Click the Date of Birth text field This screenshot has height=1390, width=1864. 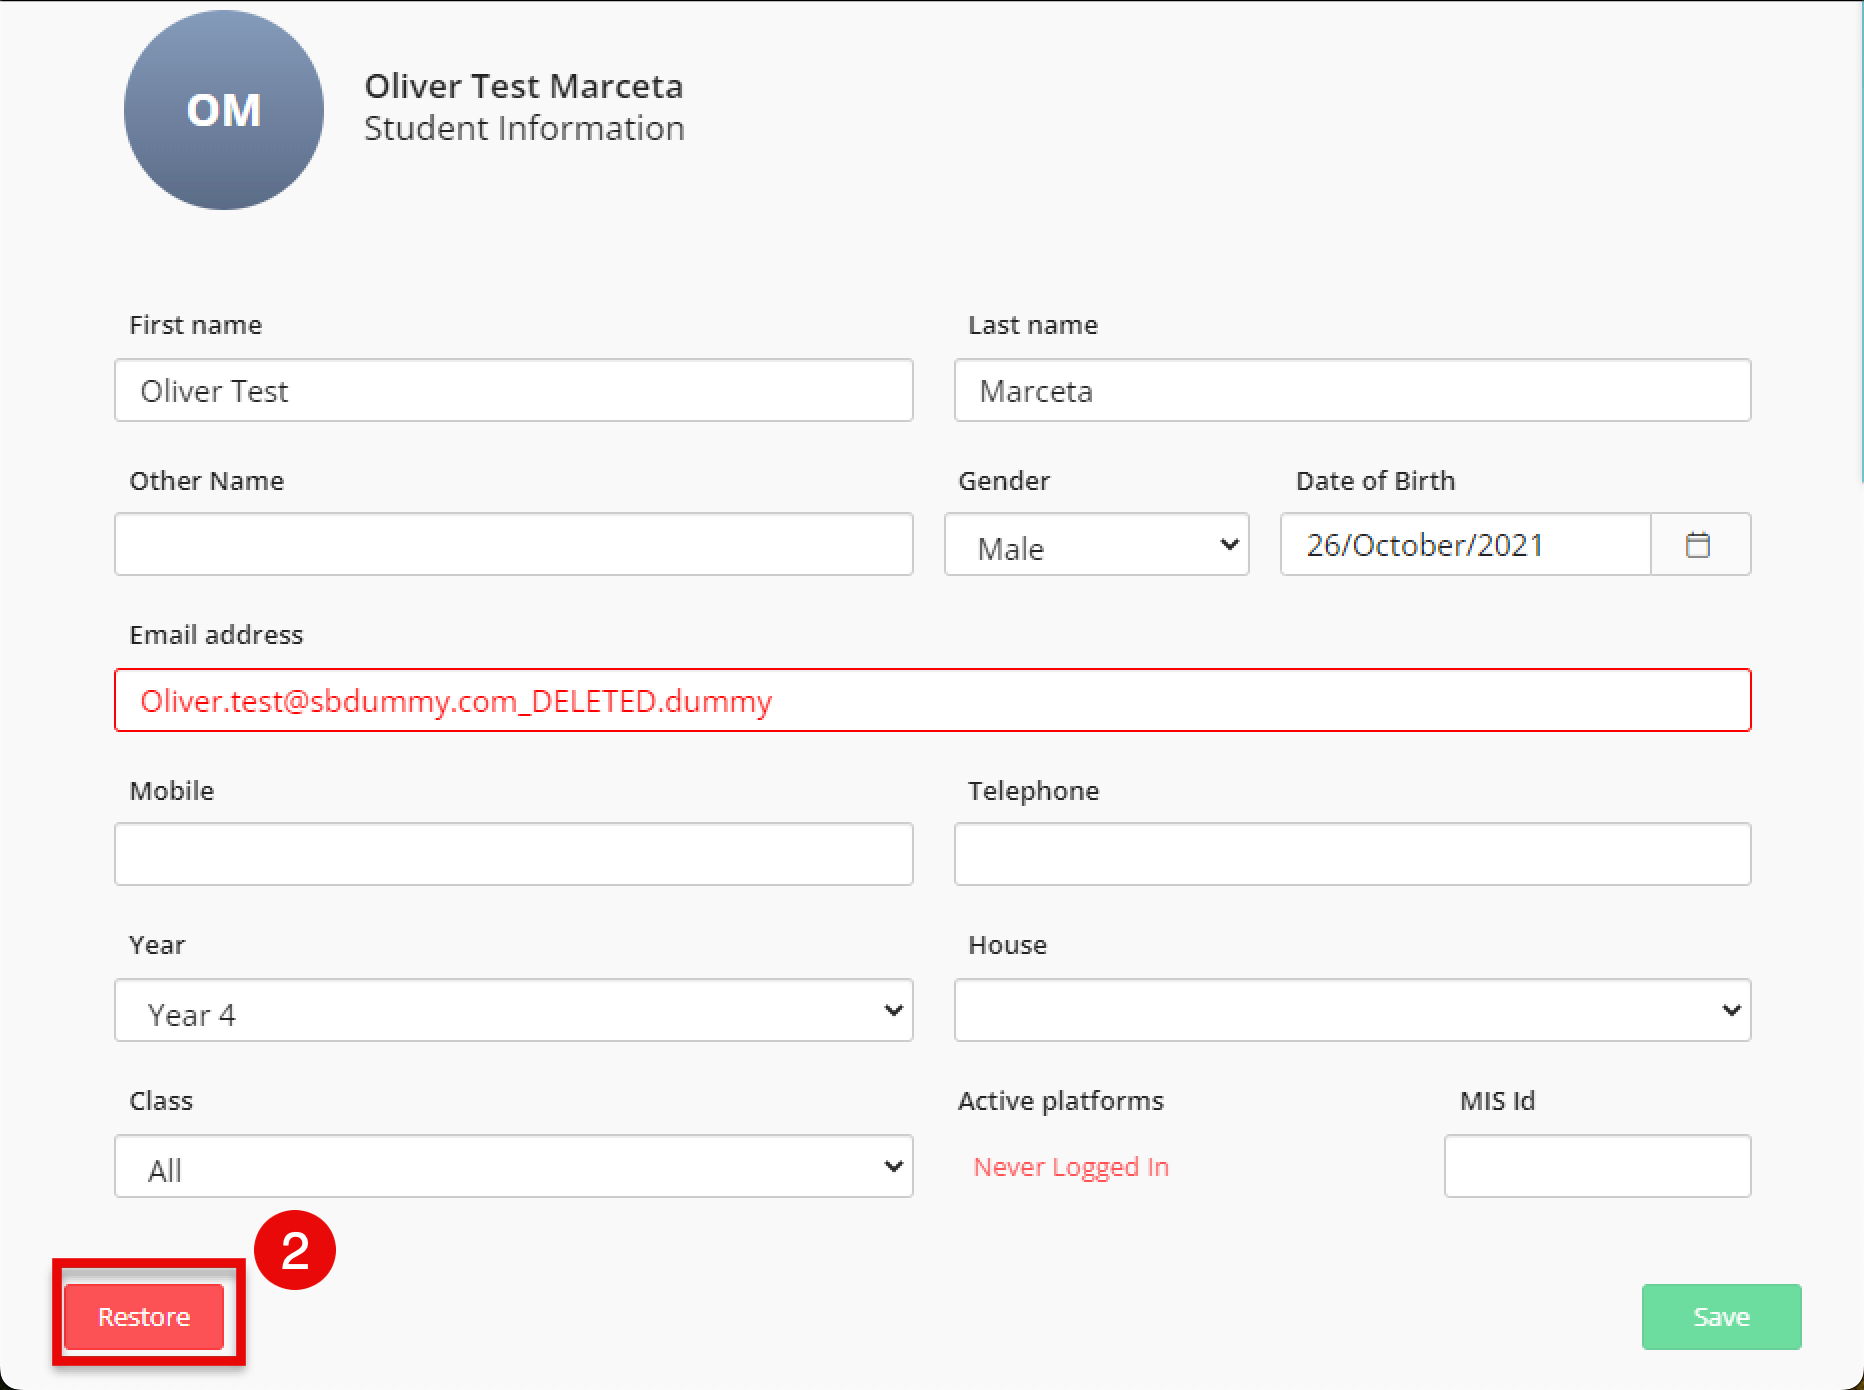click(x=1465, y=545)
